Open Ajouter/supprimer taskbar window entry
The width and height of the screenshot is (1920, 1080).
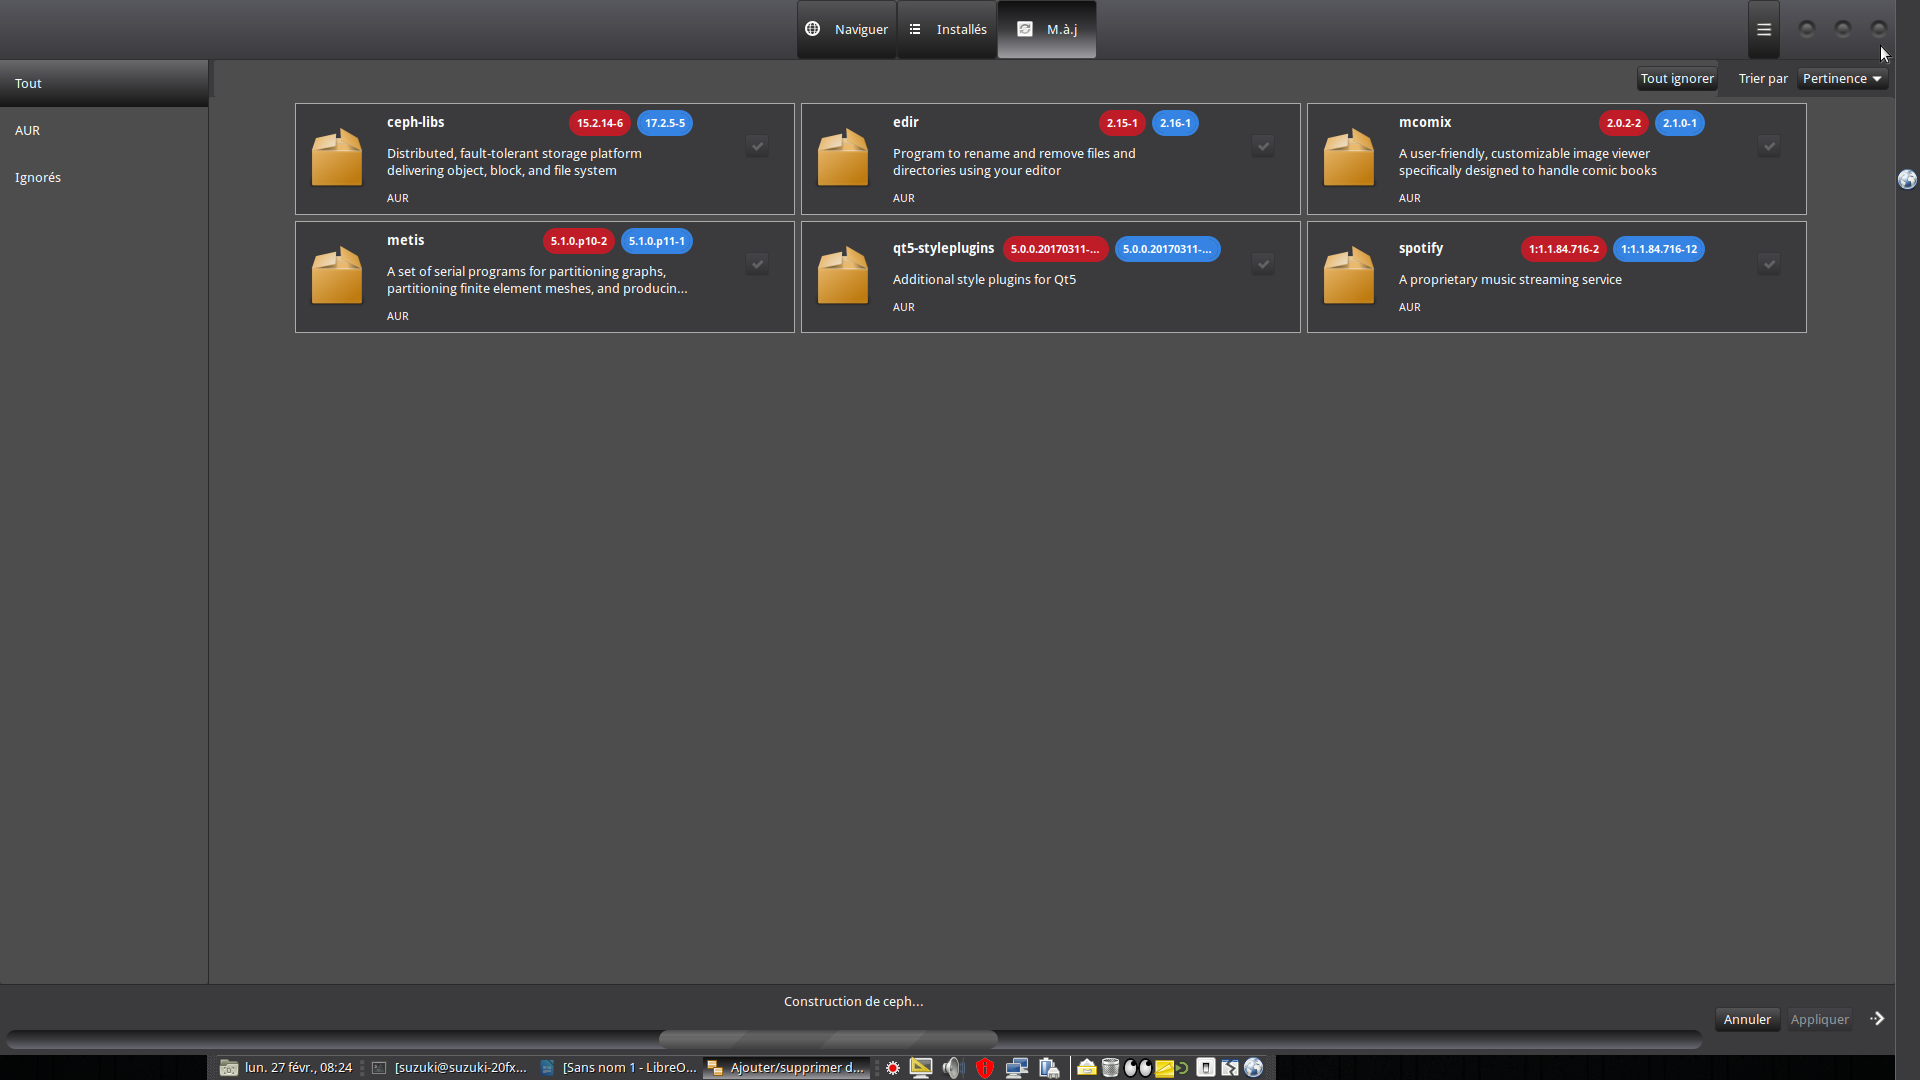click(x=786, y=1068)
